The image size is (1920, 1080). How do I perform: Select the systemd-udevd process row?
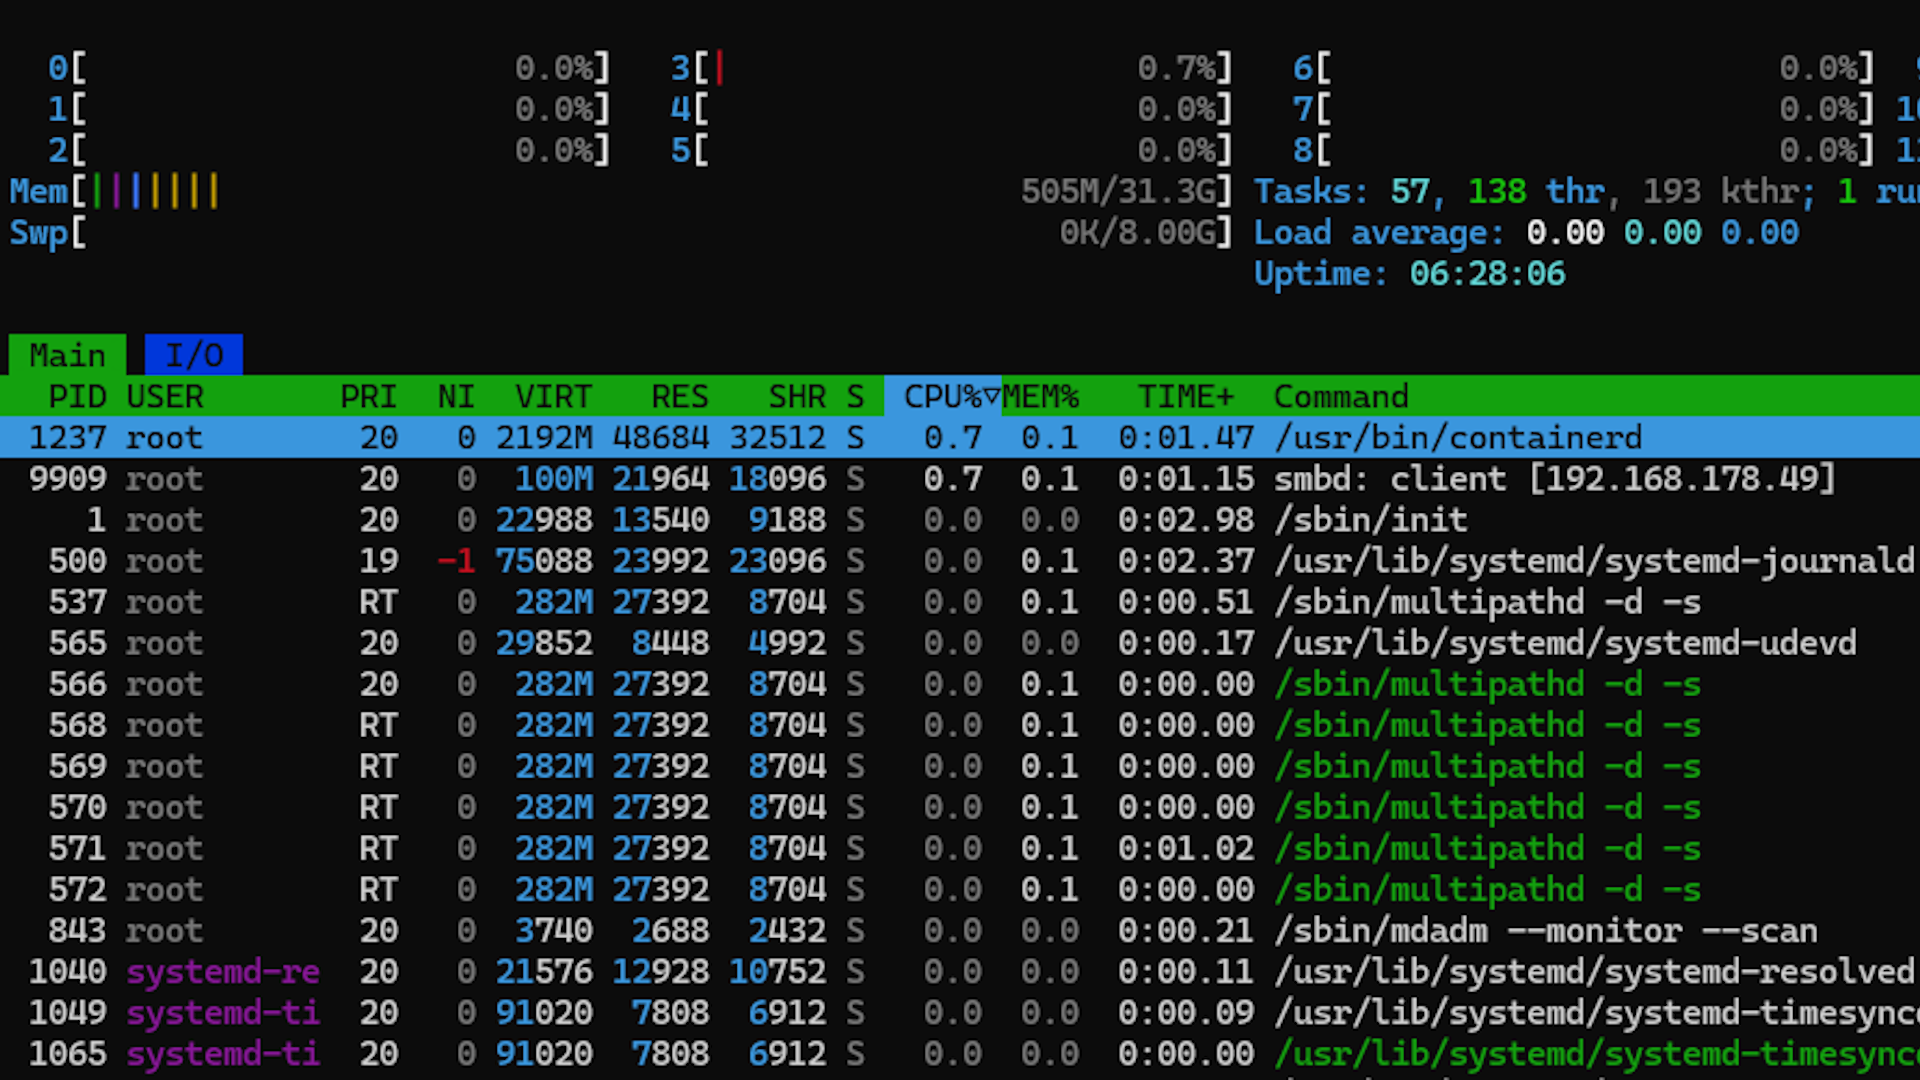[1564, 643]
